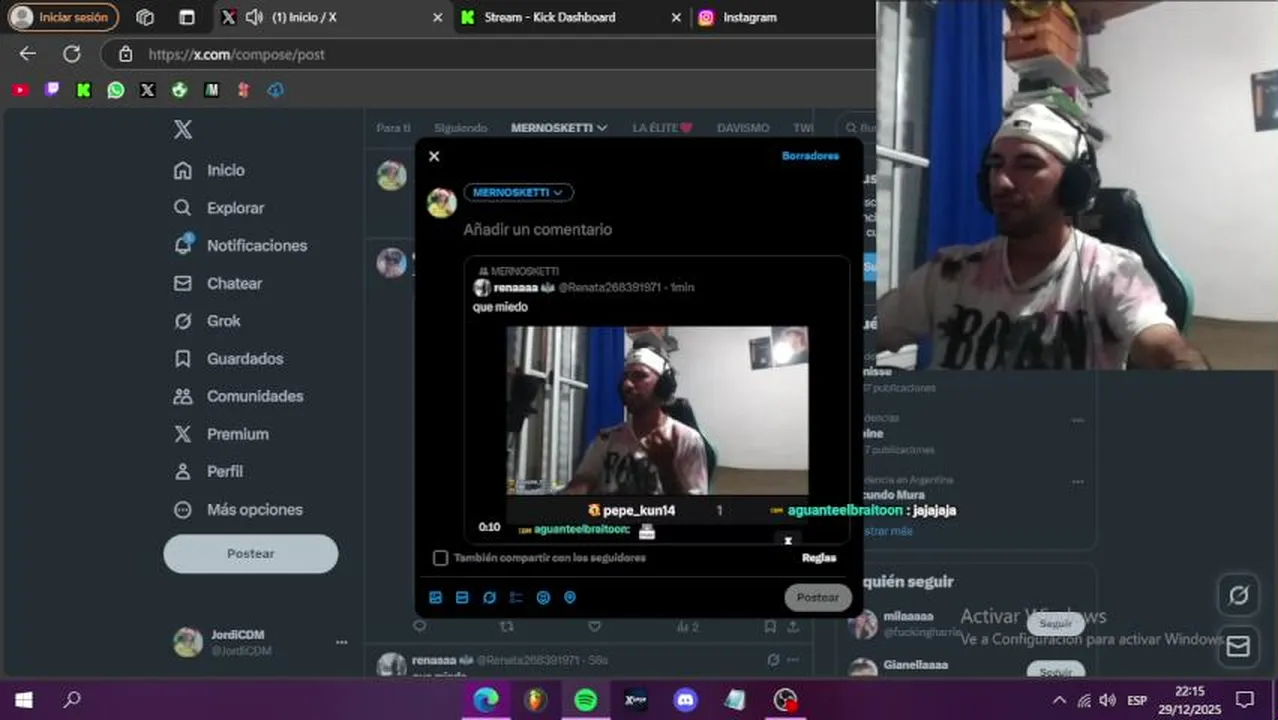
Task: Show hidden system tray icons
Action: (x=1059, y=700)
